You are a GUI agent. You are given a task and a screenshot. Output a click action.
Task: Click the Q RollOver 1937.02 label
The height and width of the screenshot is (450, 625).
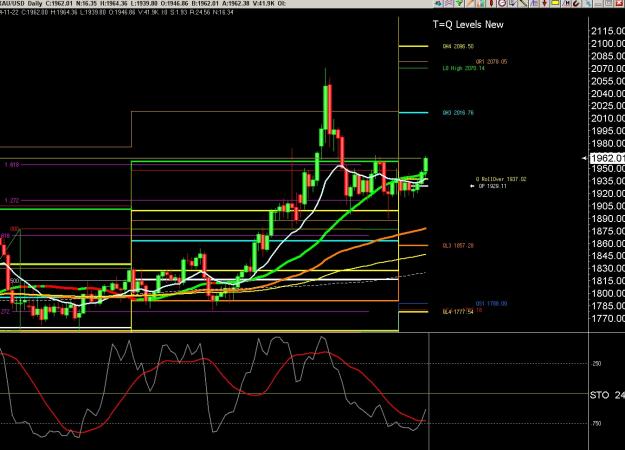click(x=501, y=179)
